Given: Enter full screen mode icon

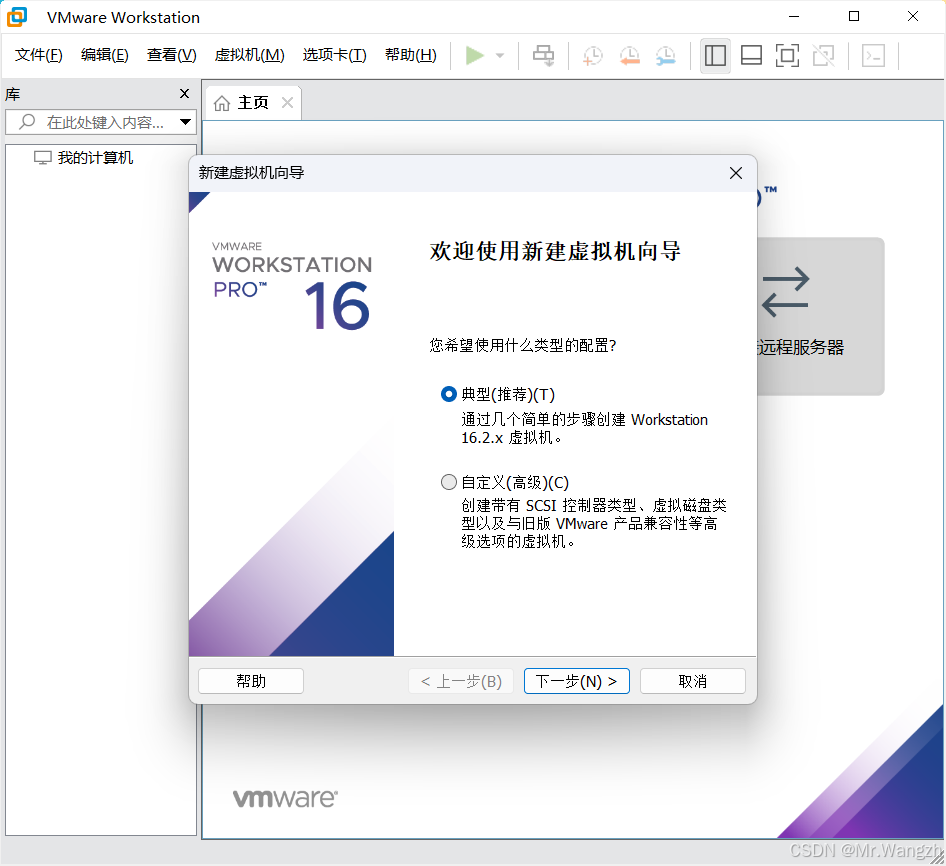Looking at the screenshot, I should (x=787, y=56).
